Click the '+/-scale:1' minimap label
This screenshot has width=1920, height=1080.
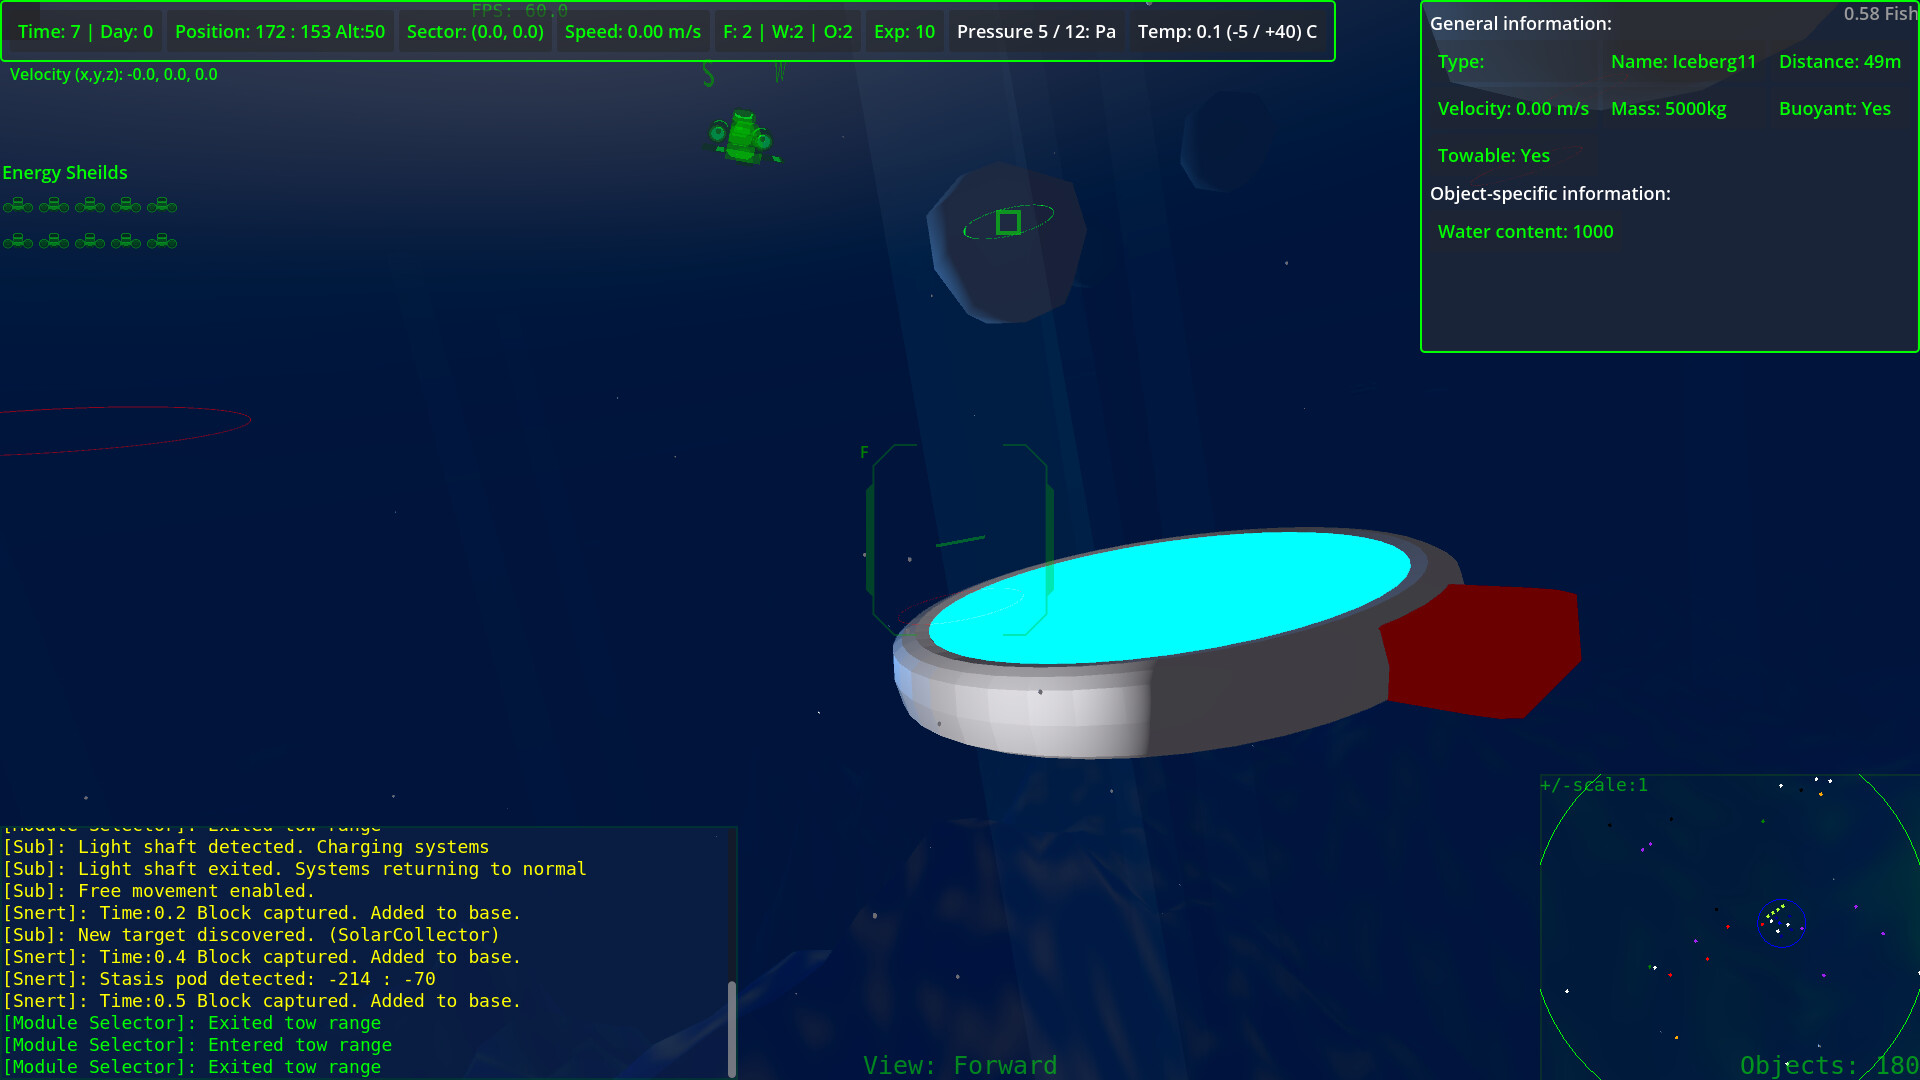pos(1594,785)
